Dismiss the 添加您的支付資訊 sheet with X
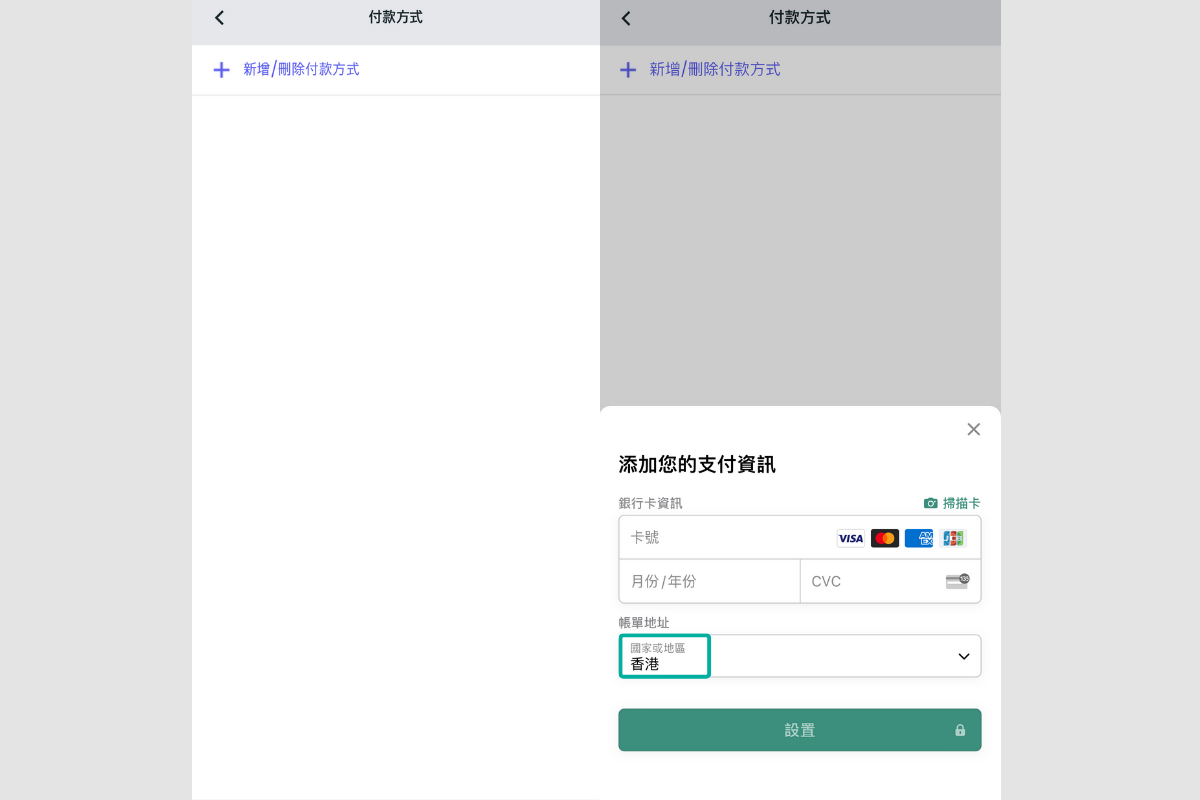The image size is (1200, 800). coord(973,429)
